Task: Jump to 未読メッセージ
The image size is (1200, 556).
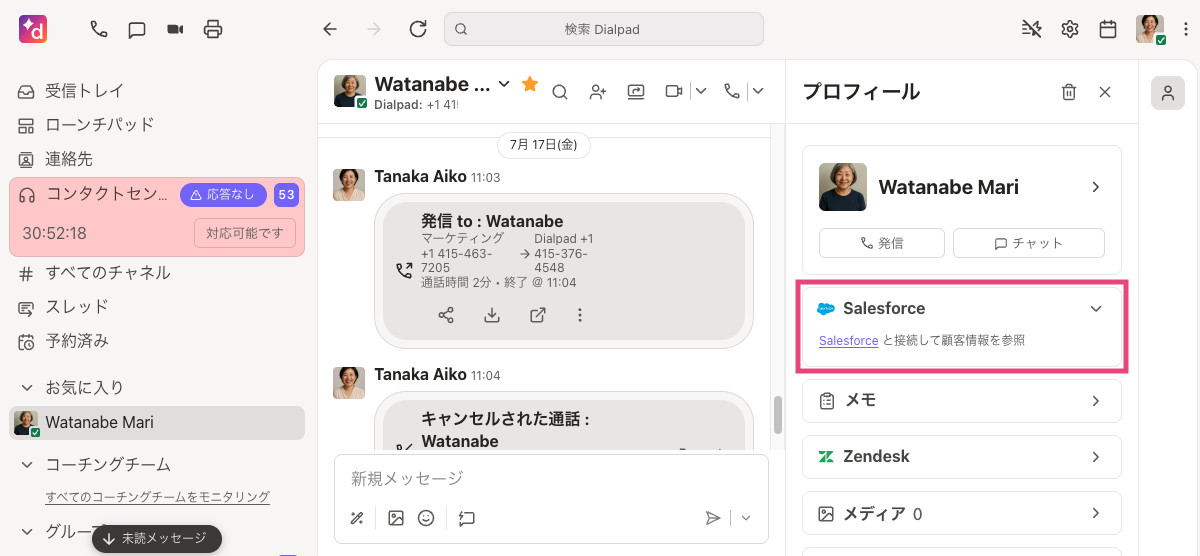Action: click(x=157, y=538)
